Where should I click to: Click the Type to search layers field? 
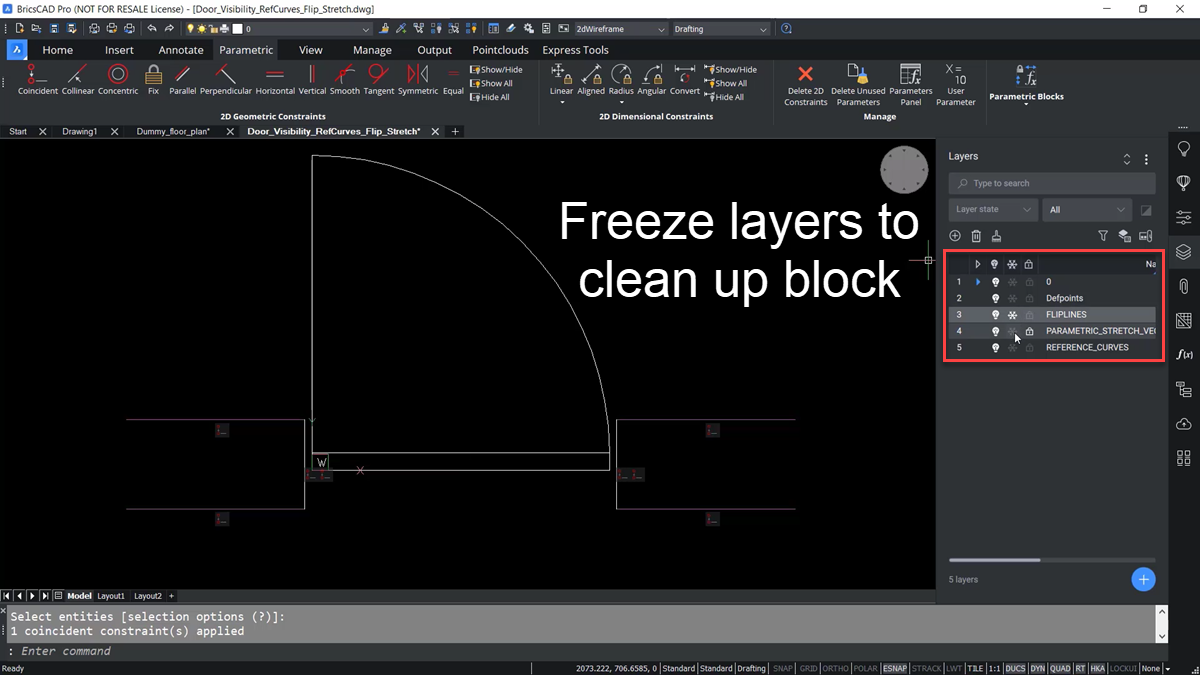coord(1052,183)
